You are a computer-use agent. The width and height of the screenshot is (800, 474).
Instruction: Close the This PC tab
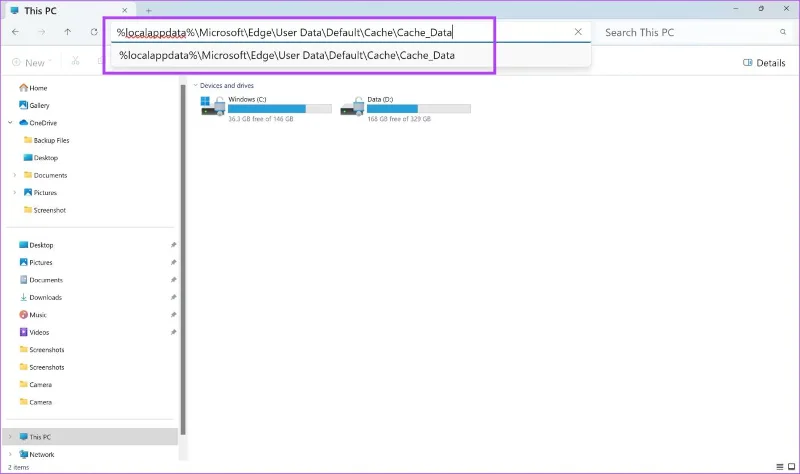(x=124, y=10)
